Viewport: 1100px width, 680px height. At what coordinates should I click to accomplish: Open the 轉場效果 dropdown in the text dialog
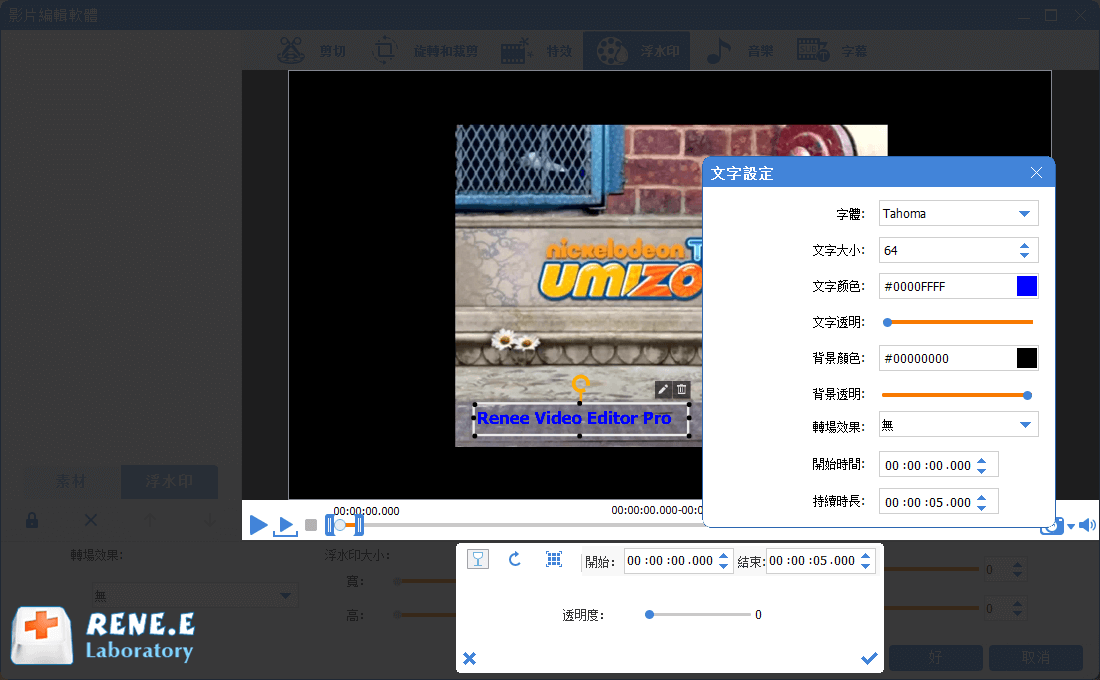point(958,425)
